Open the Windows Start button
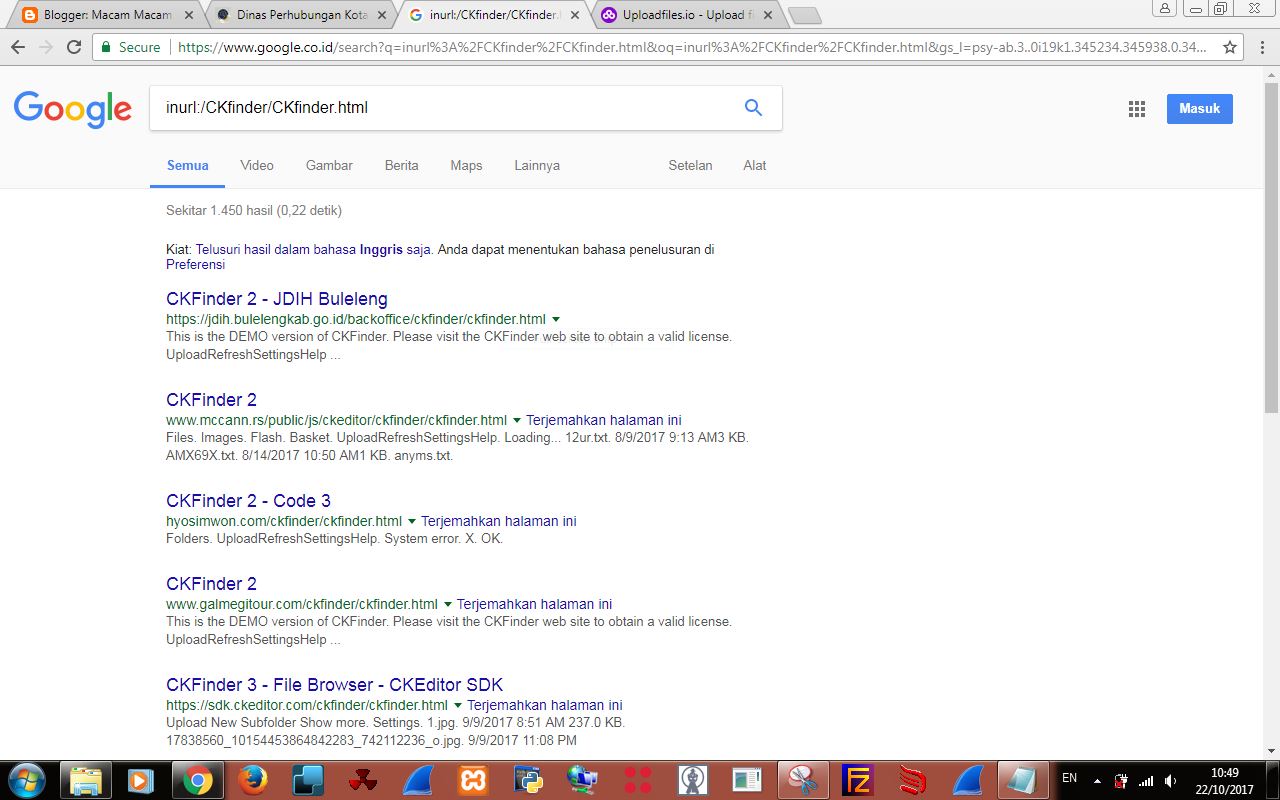This screenshot has width=1280, height=800. (x=27, y=779)
